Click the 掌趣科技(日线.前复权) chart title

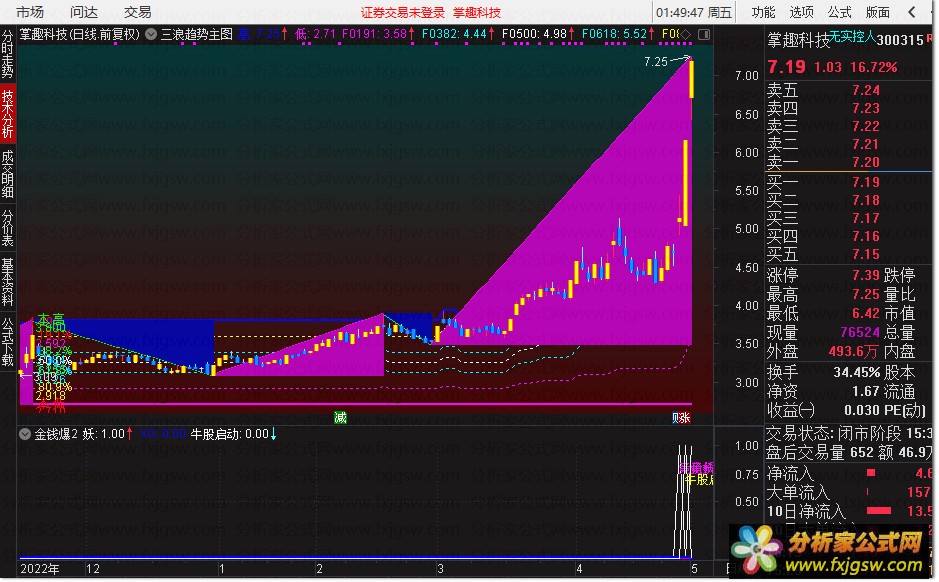click(x=80, y=35)
